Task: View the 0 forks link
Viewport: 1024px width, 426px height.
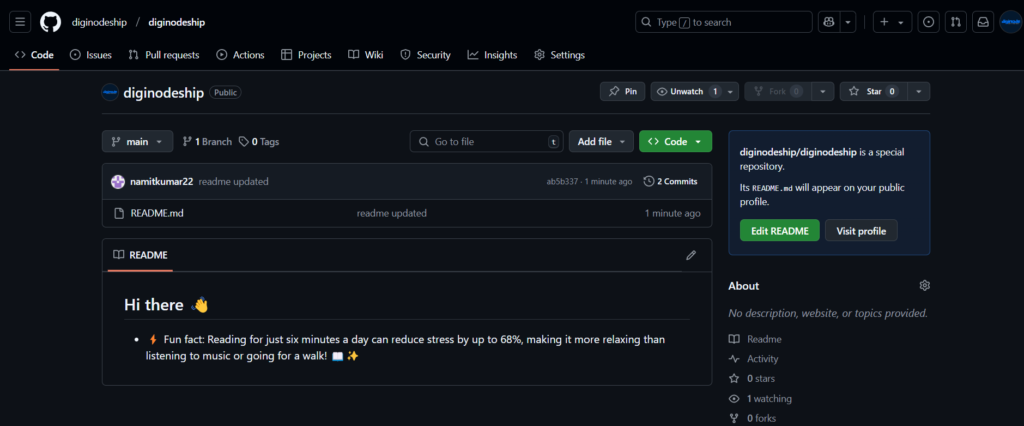Action: coord(752,418)
